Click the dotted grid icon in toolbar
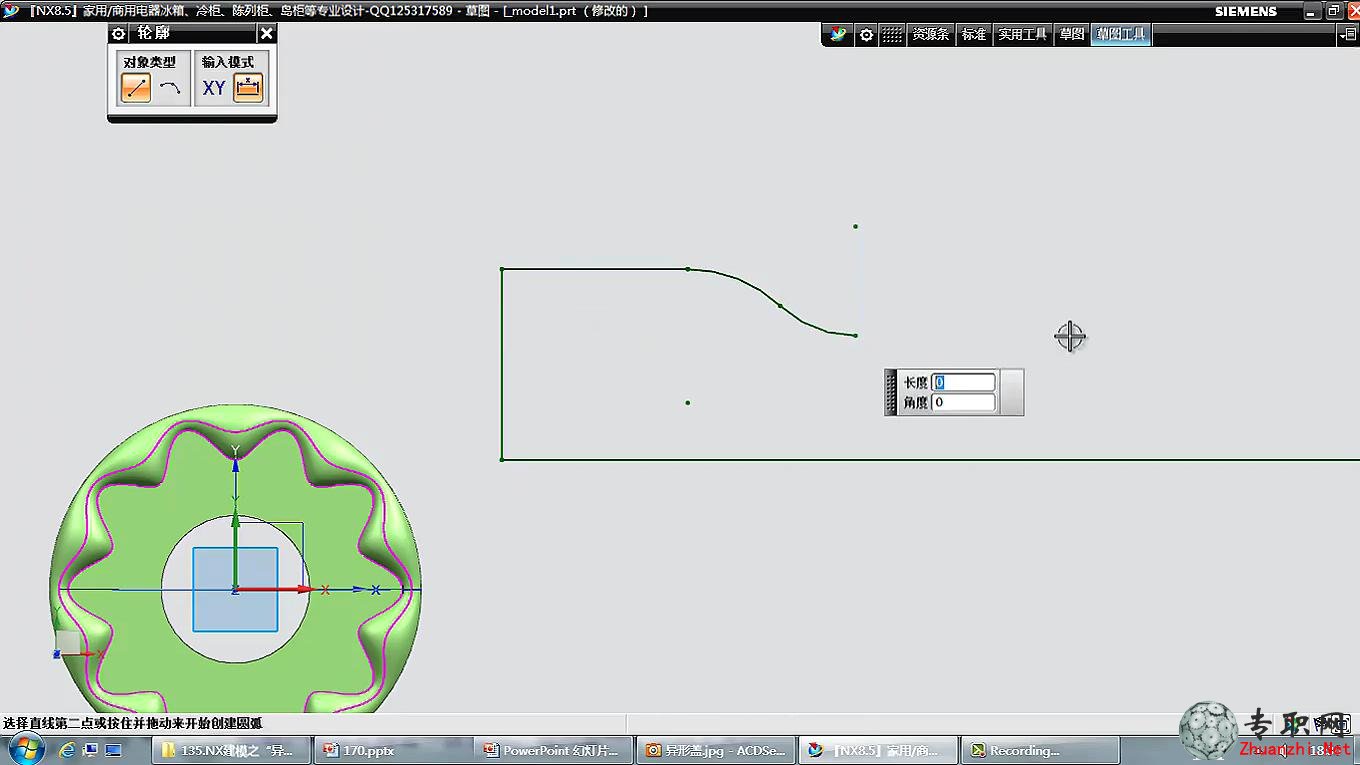Viewport: 1360px width, 765px height. pos(891,34)
